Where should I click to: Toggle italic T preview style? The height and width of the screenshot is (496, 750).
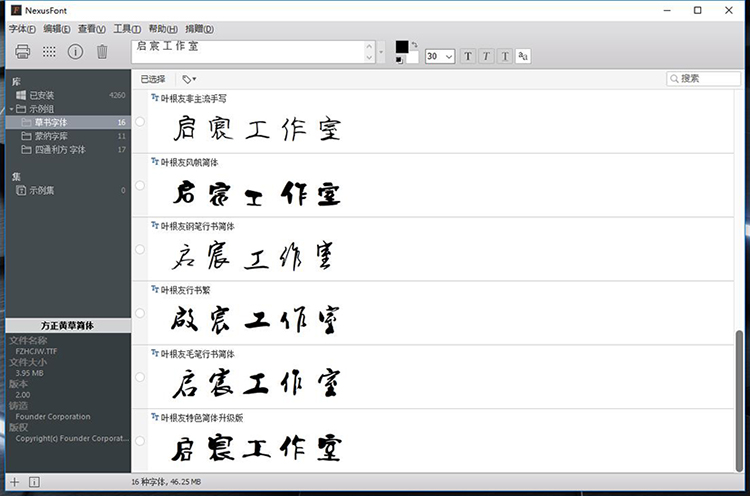point(486,56)
